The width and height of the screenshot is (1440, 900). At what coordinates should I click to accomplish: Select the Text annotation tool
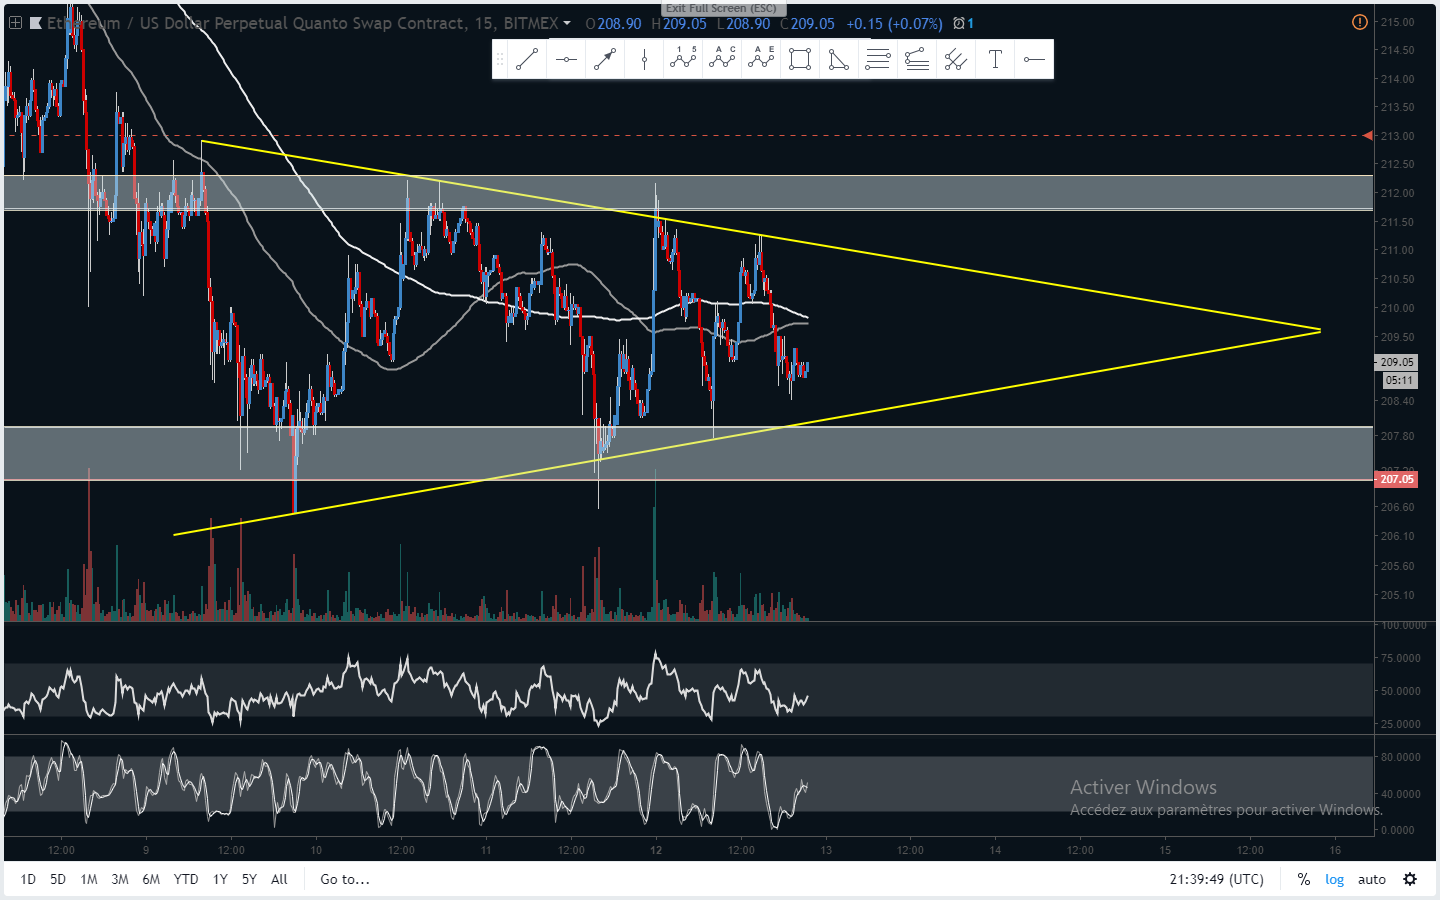click(x=995, y=60)
